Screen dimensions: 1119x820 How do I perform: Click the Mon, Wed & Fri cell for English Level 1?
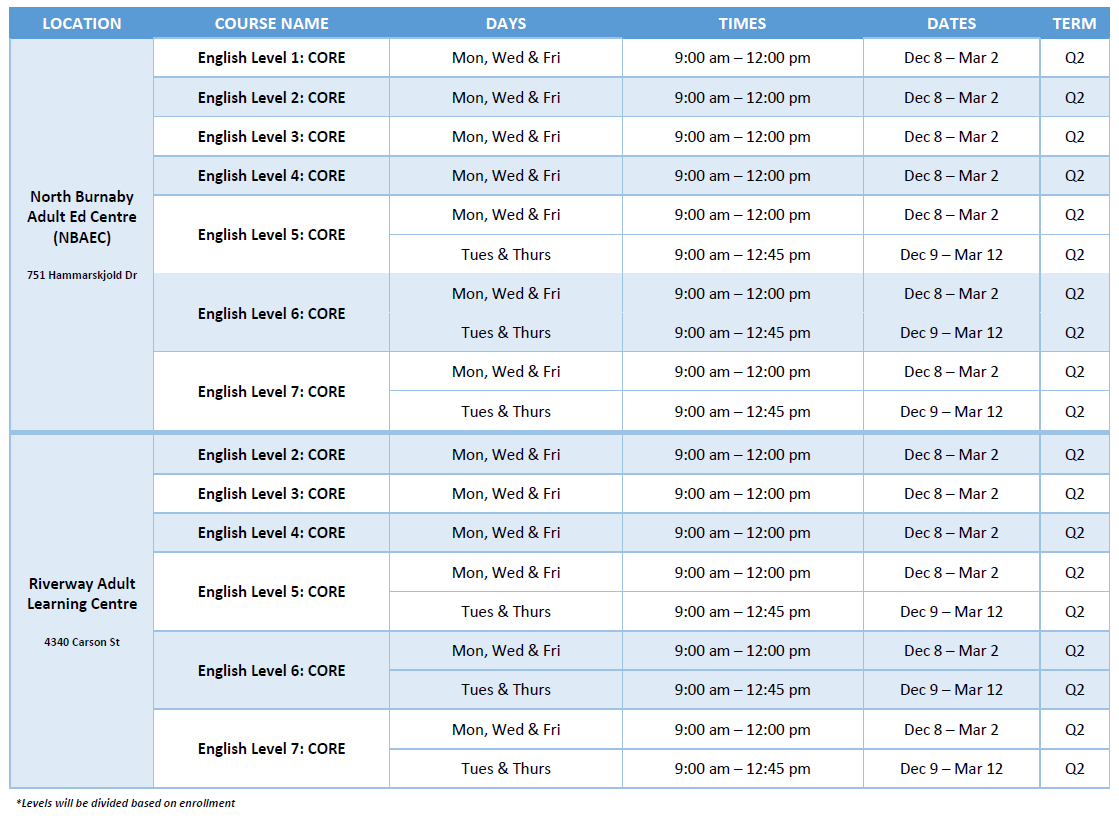(506, 58)
